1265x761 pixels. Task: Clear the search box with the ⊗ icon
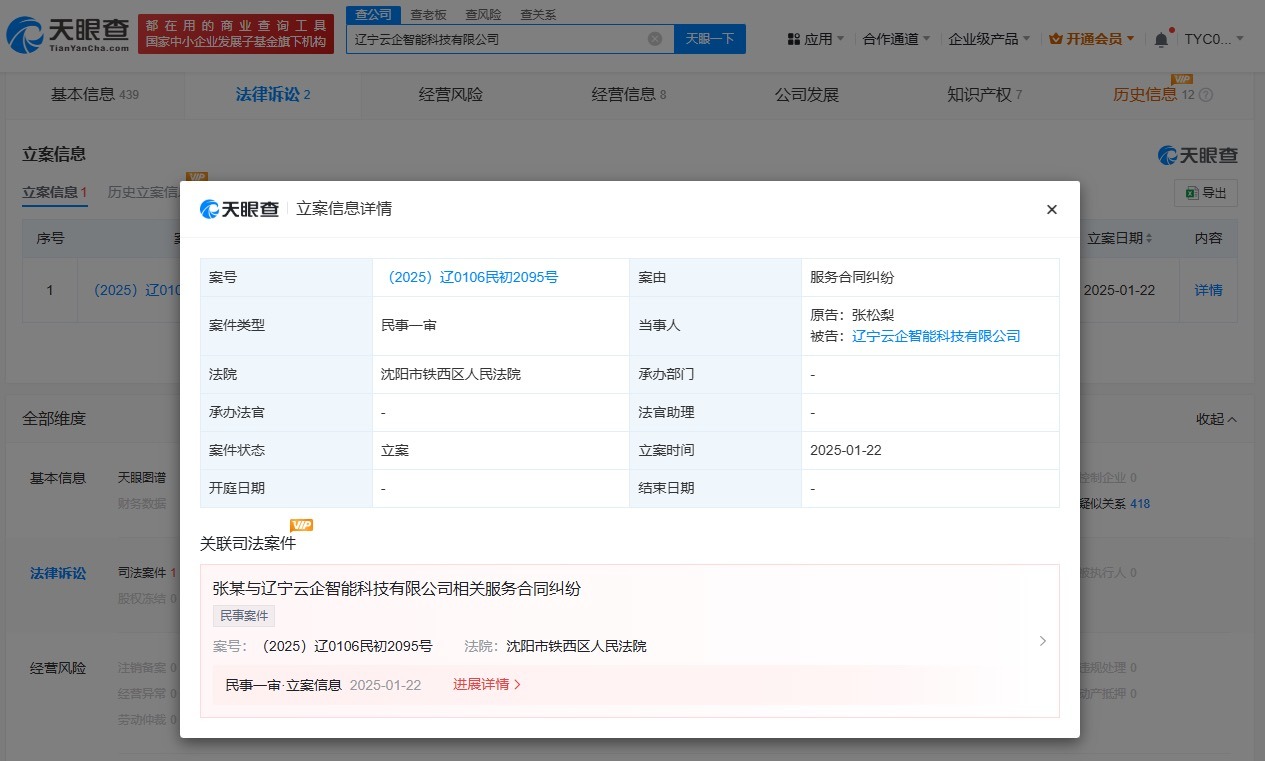pos(655,38)
